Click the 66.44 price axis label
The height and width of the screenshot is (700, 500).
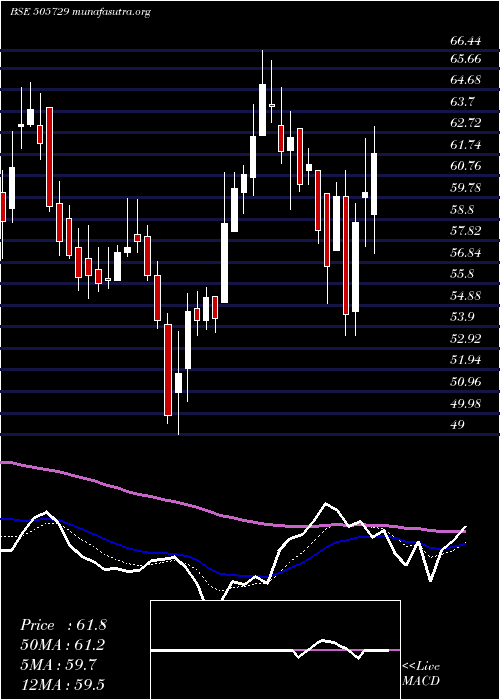click(466, 41)
